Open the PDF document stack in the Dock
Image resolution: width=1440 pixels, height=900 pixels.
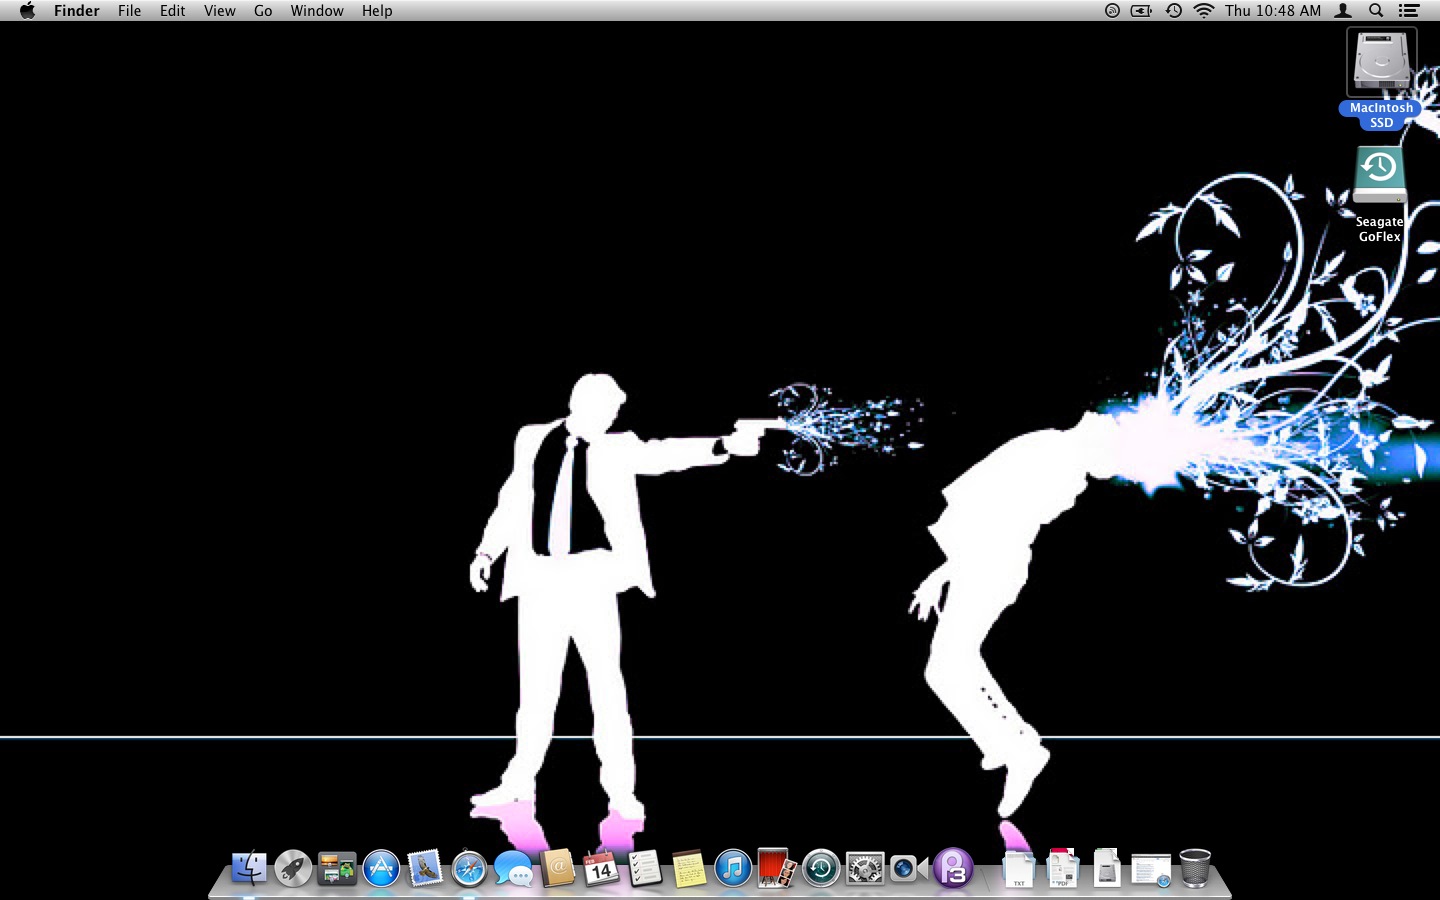tap(1063, 868)
